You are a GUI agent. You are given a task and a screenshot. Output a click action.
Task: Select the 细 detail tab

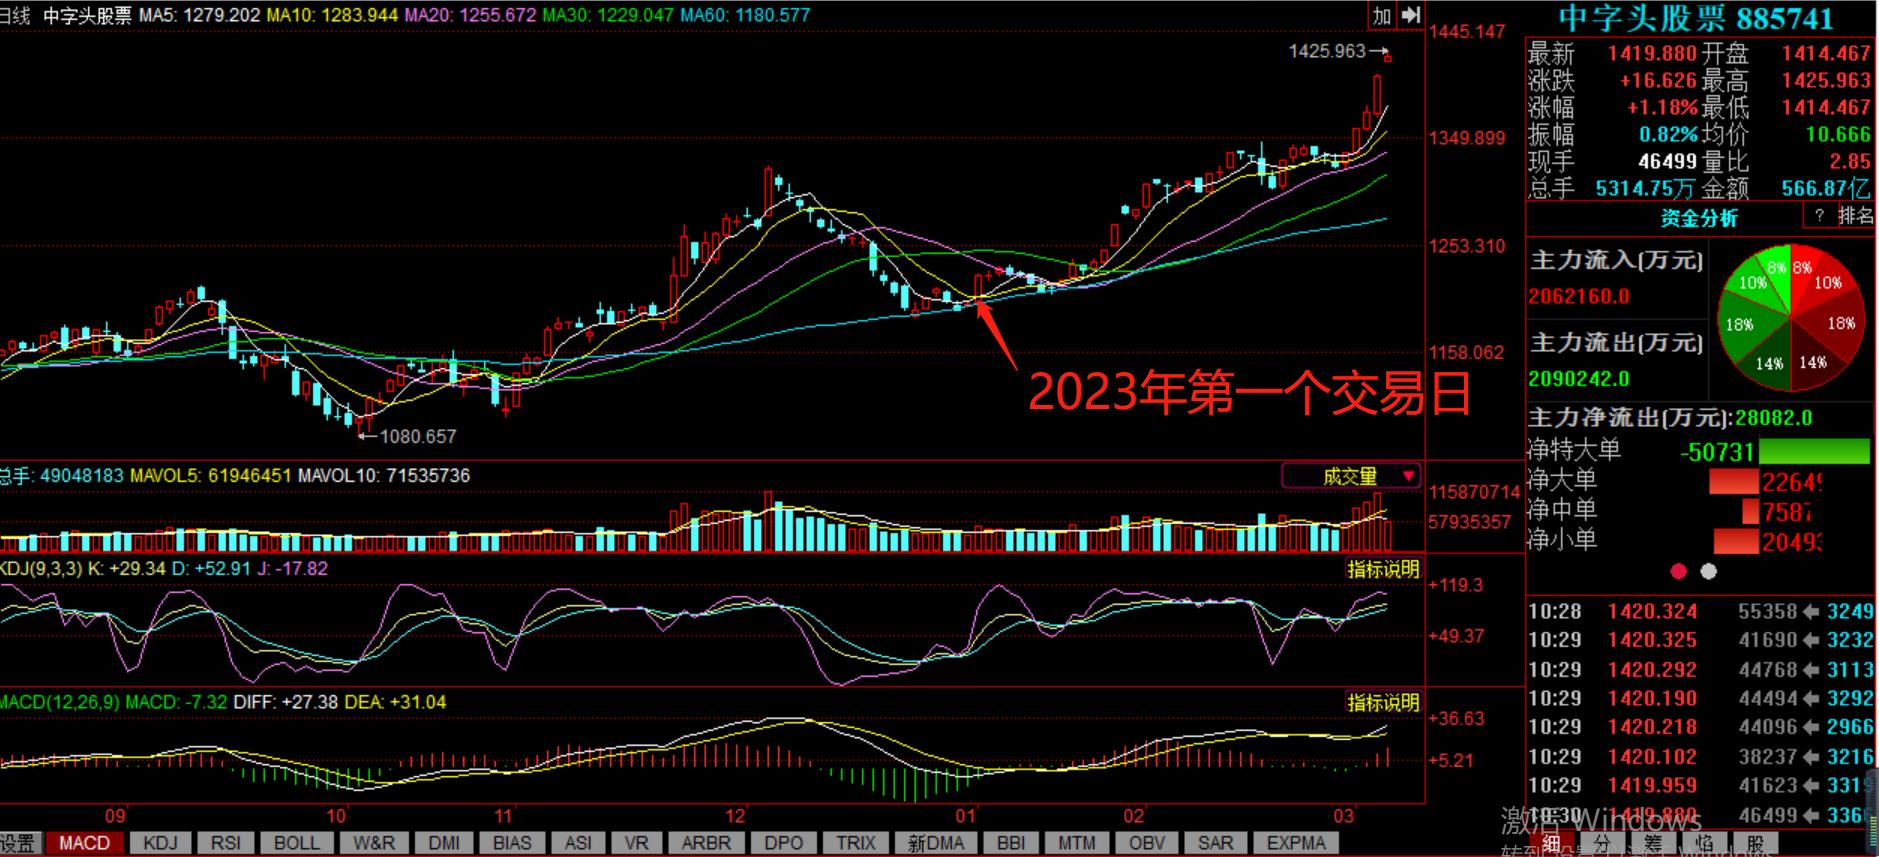pos(1552,844)
